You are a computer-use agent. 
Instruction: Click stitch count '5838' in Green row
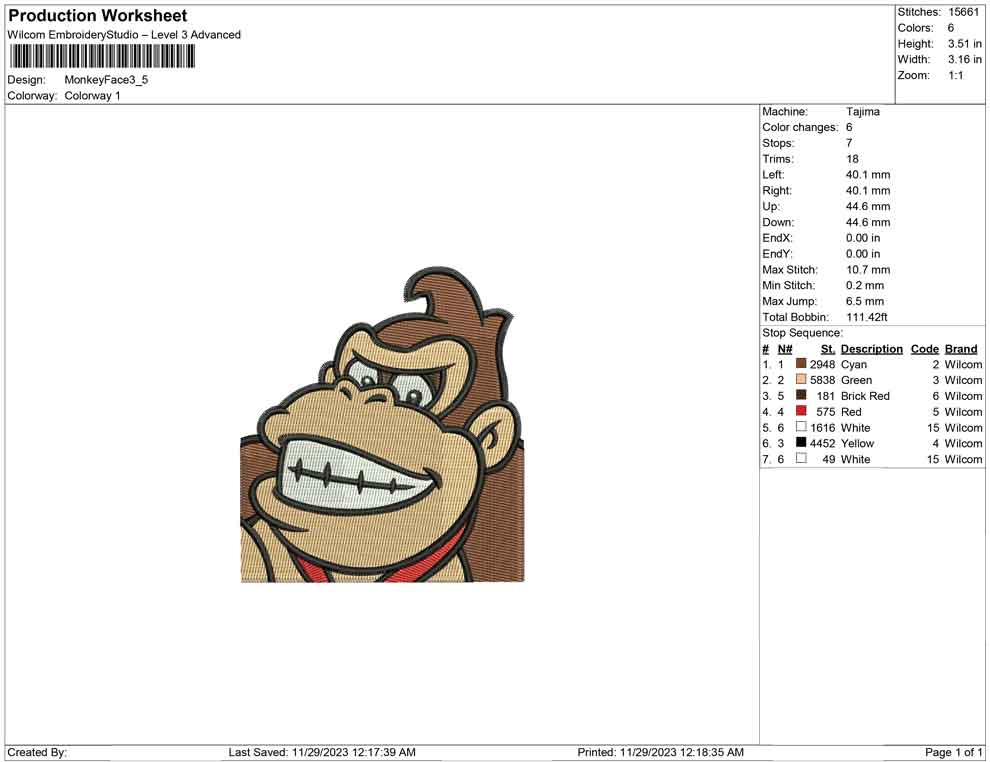(822, 380)
